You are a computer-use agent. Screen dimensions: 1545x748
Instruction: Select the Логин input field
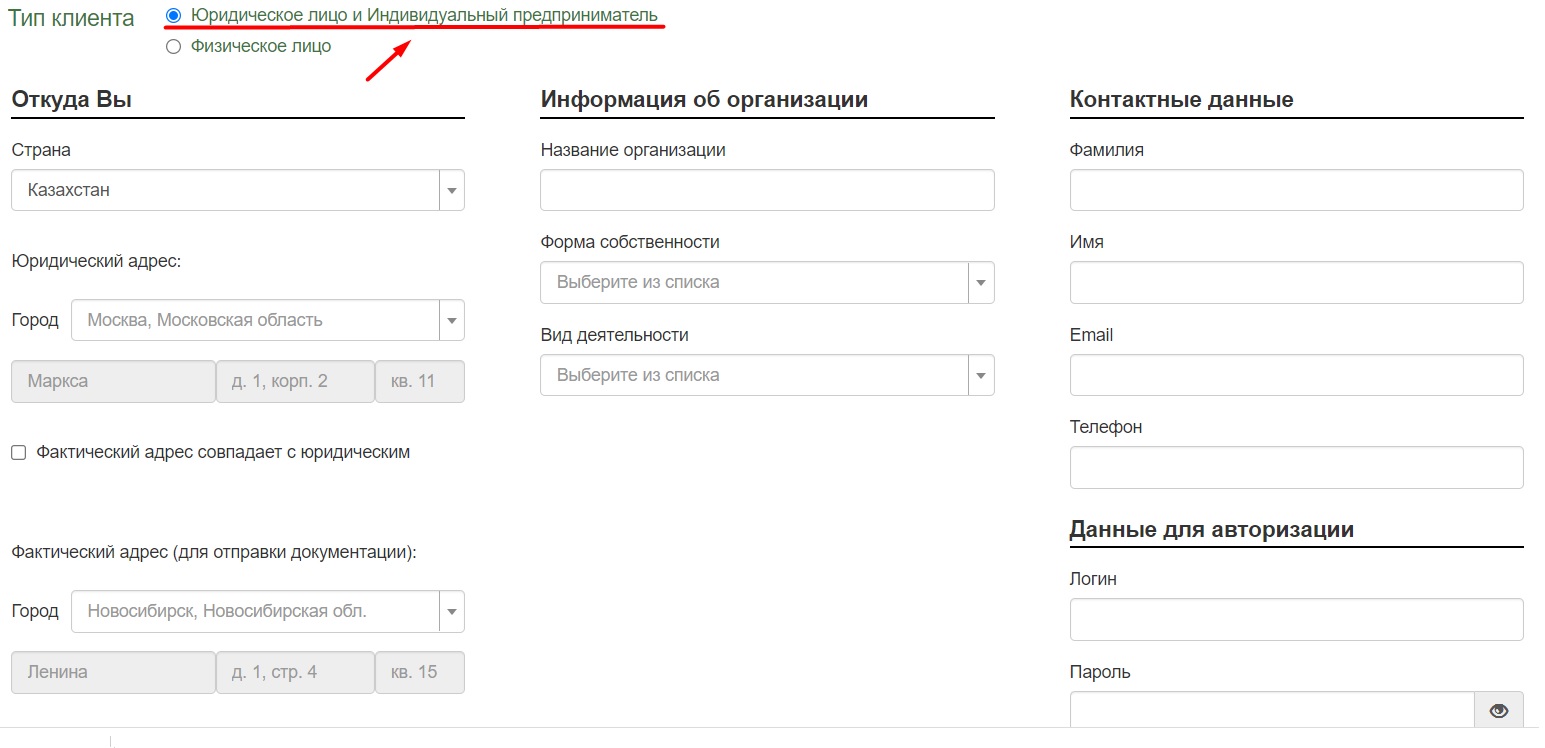[x=1296, y=619]
